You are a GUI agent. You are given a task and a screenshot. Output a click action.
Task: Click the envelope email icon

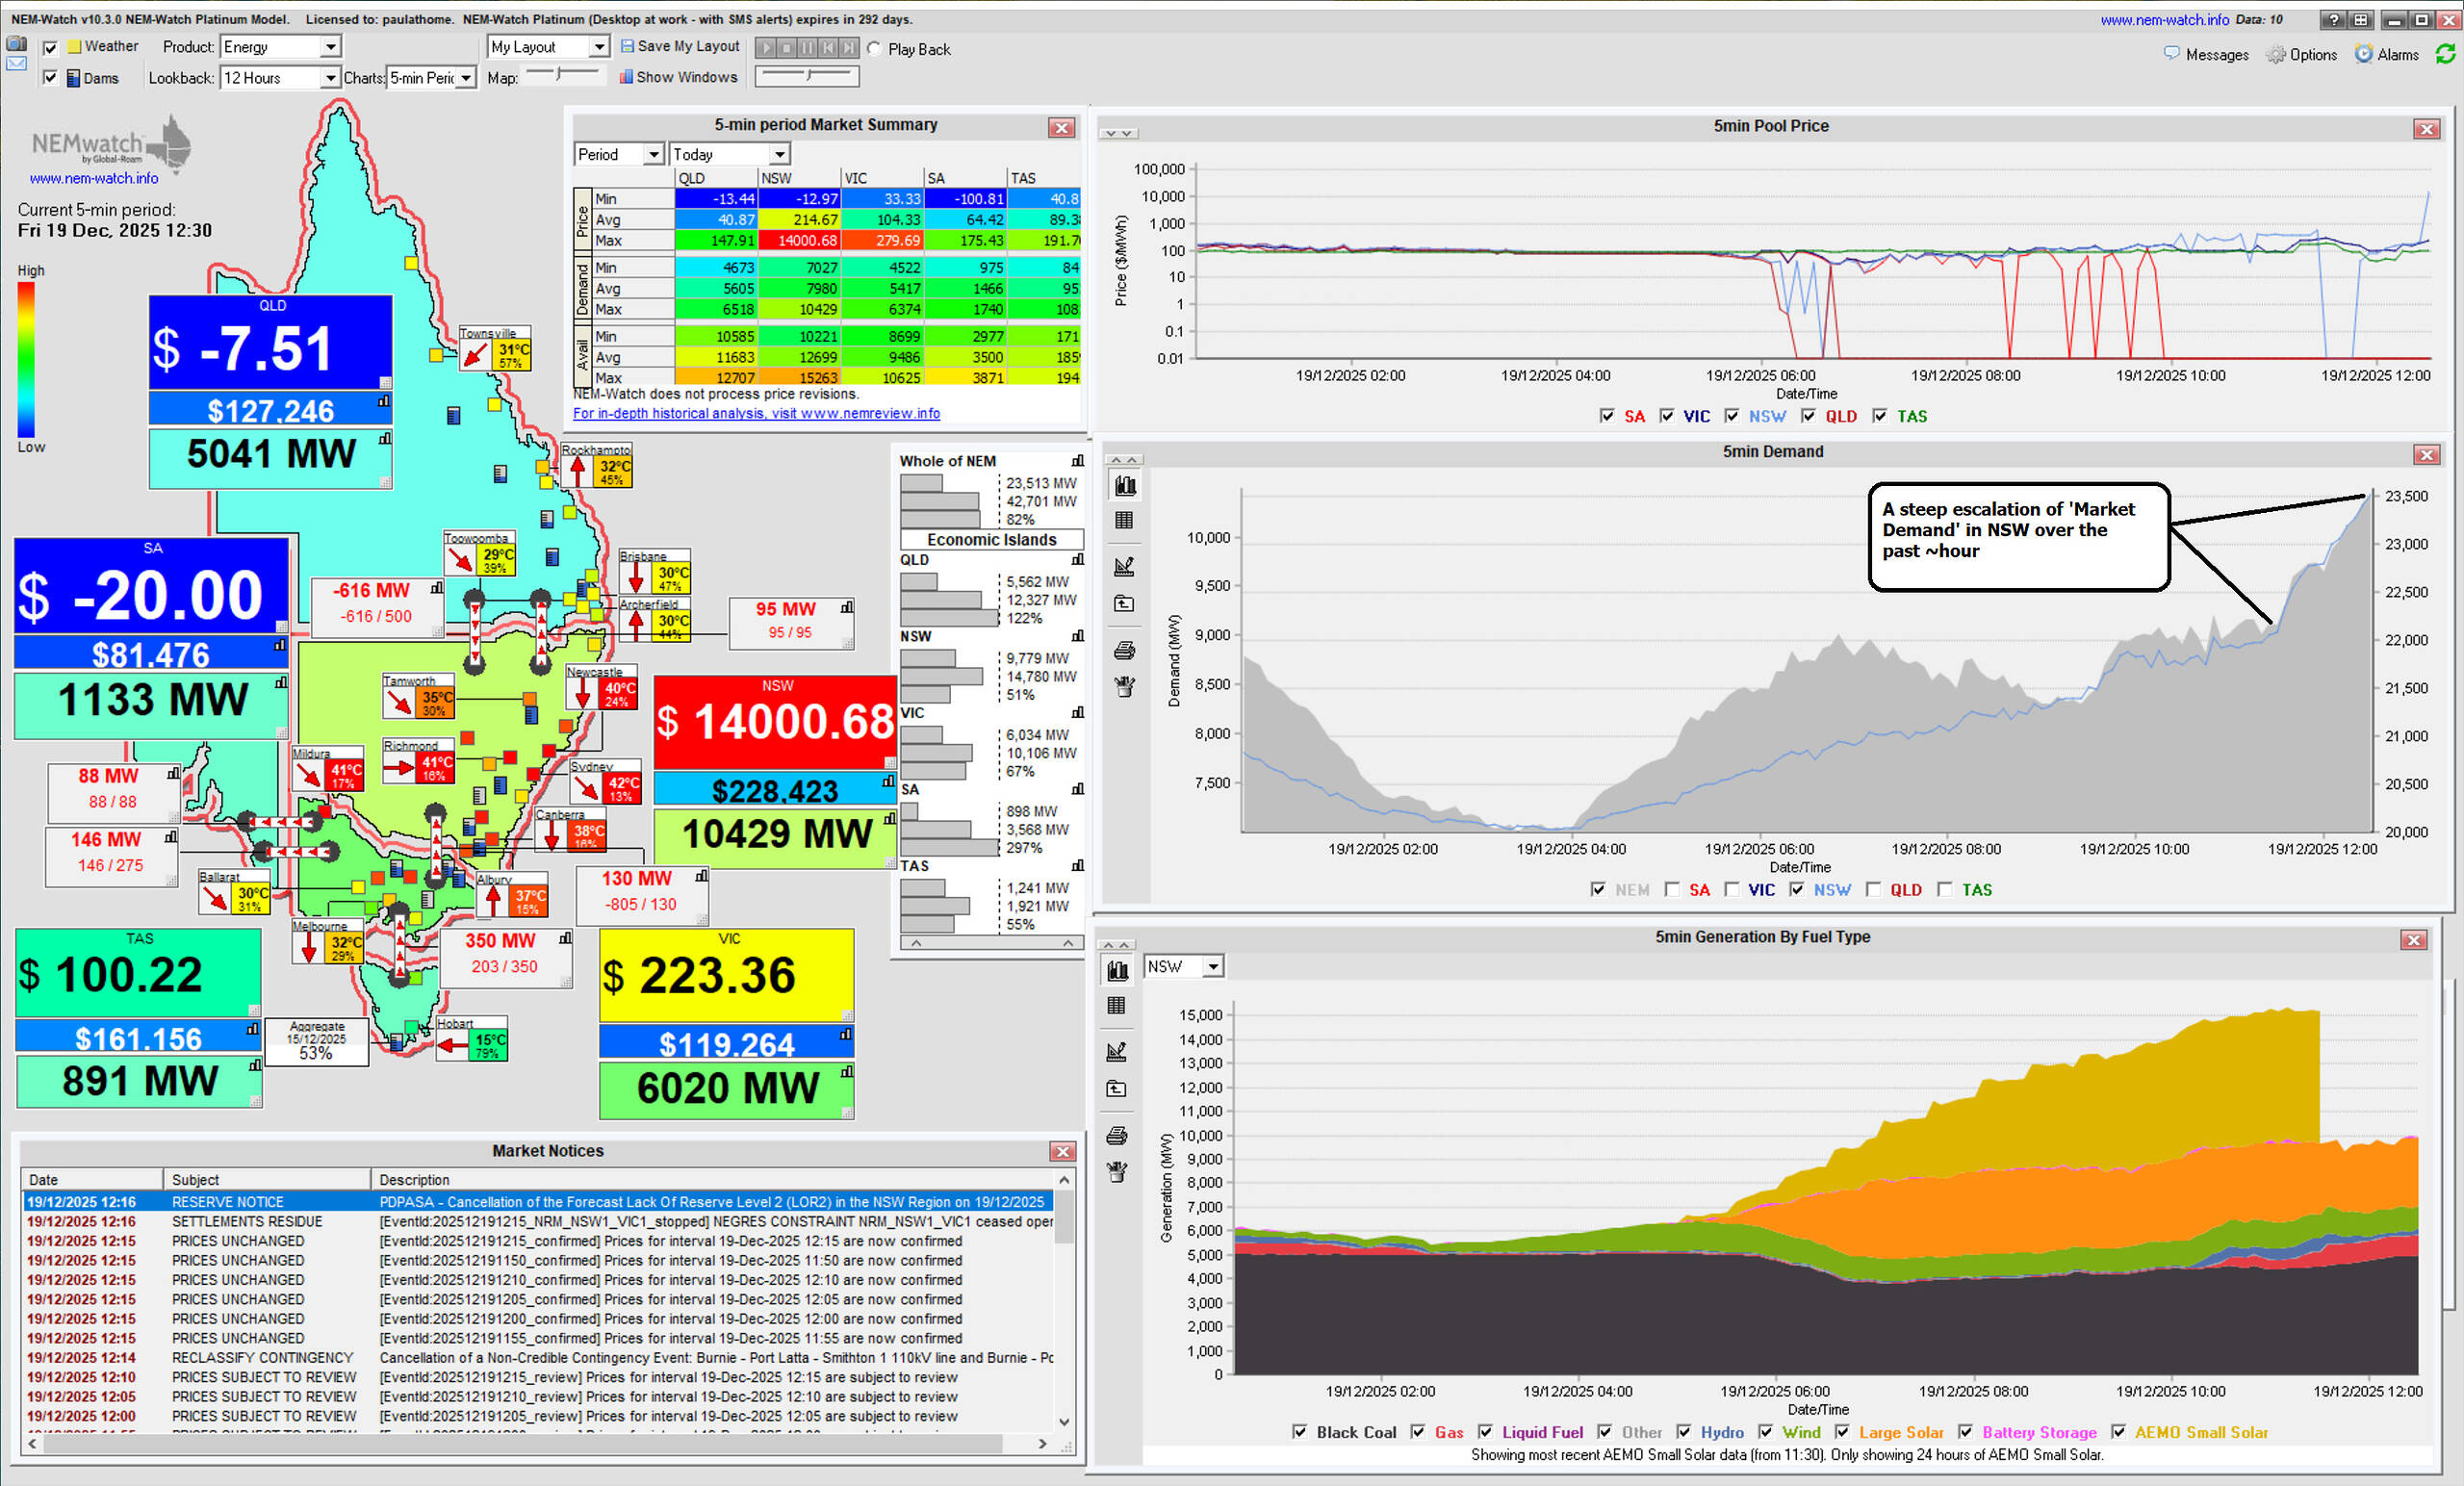coord(16,64)
